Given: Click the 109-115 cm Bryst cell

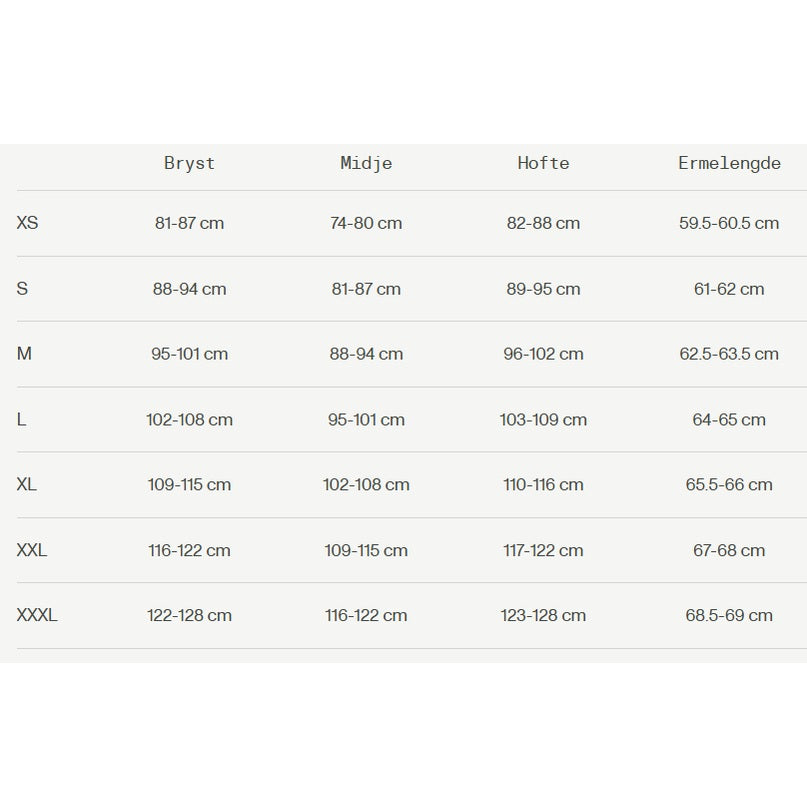Looking at the screenshot, I should point(189,485).
